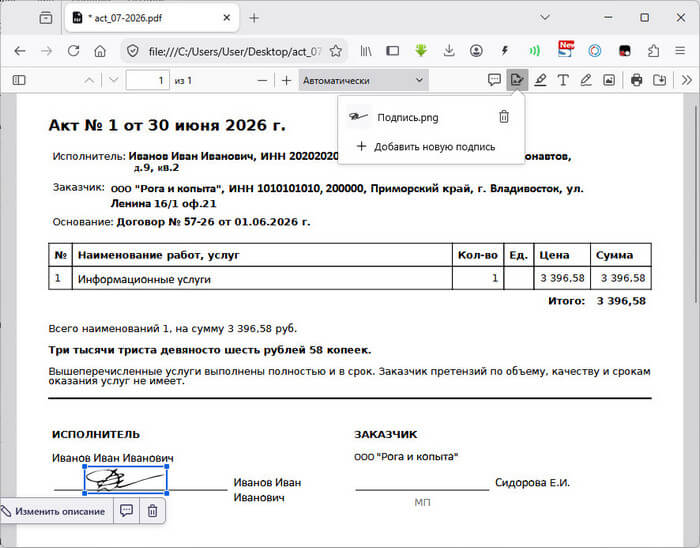Click the green download arrow extension
Image resolution: width=700 pixels, height=548 pixels.
[x=421, y=51]
